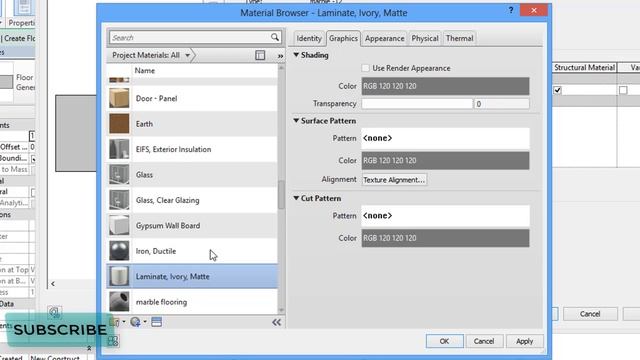
Task: Click the marble flooring thumbnail
Action: tap(119, 302)
